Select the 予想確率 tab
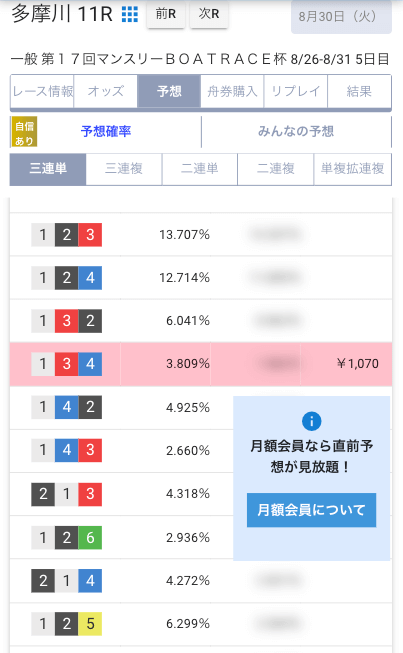Viewport: 403px width, 653px height. tap(106, 132)
